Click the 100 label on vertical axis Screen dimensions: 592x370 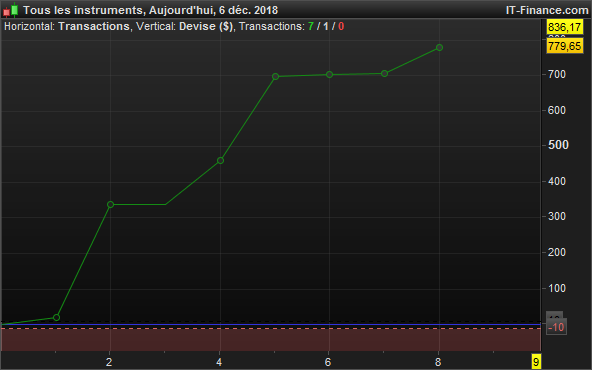click(557, 288)
